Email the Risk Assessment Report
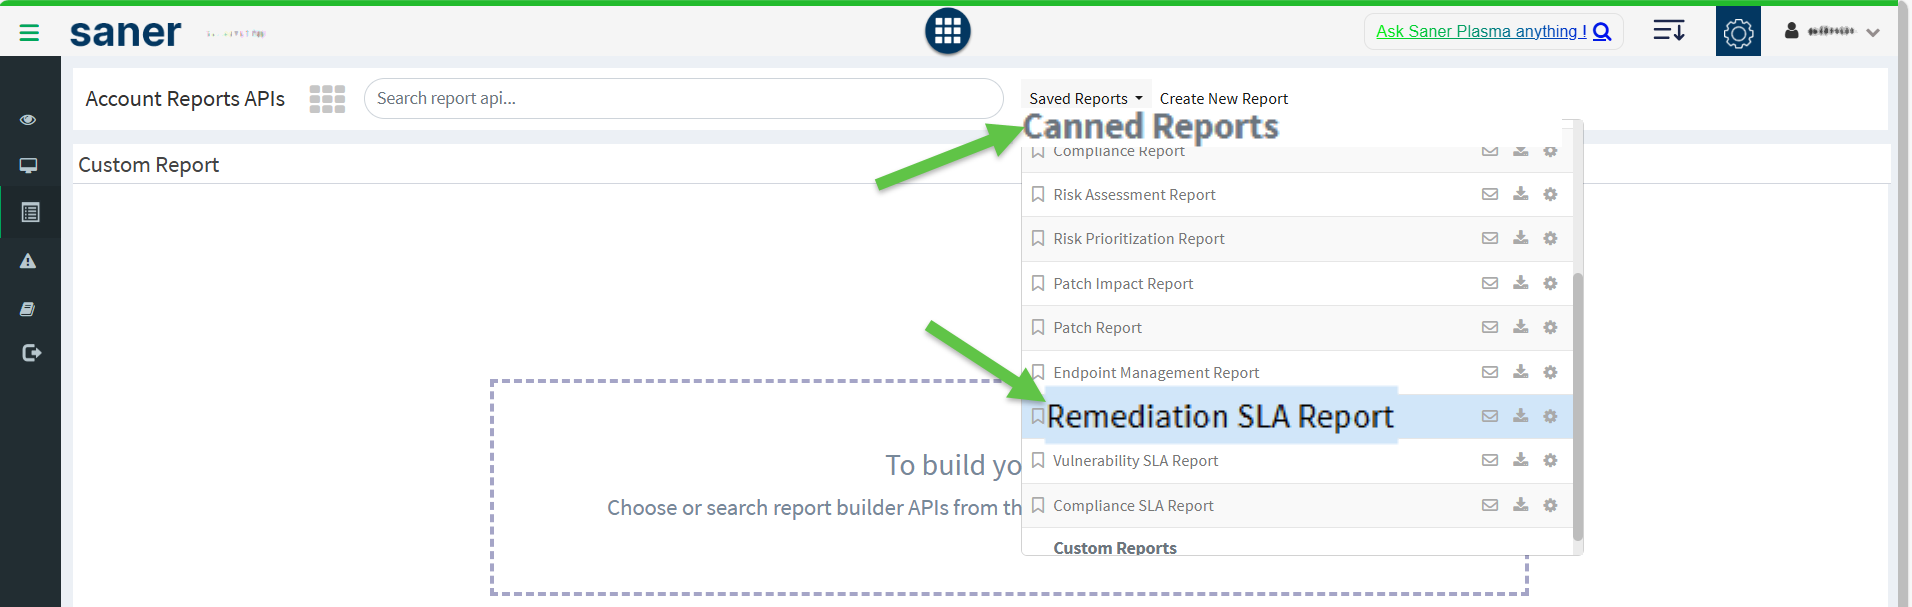1912x607 pixels. [1490, 194]
